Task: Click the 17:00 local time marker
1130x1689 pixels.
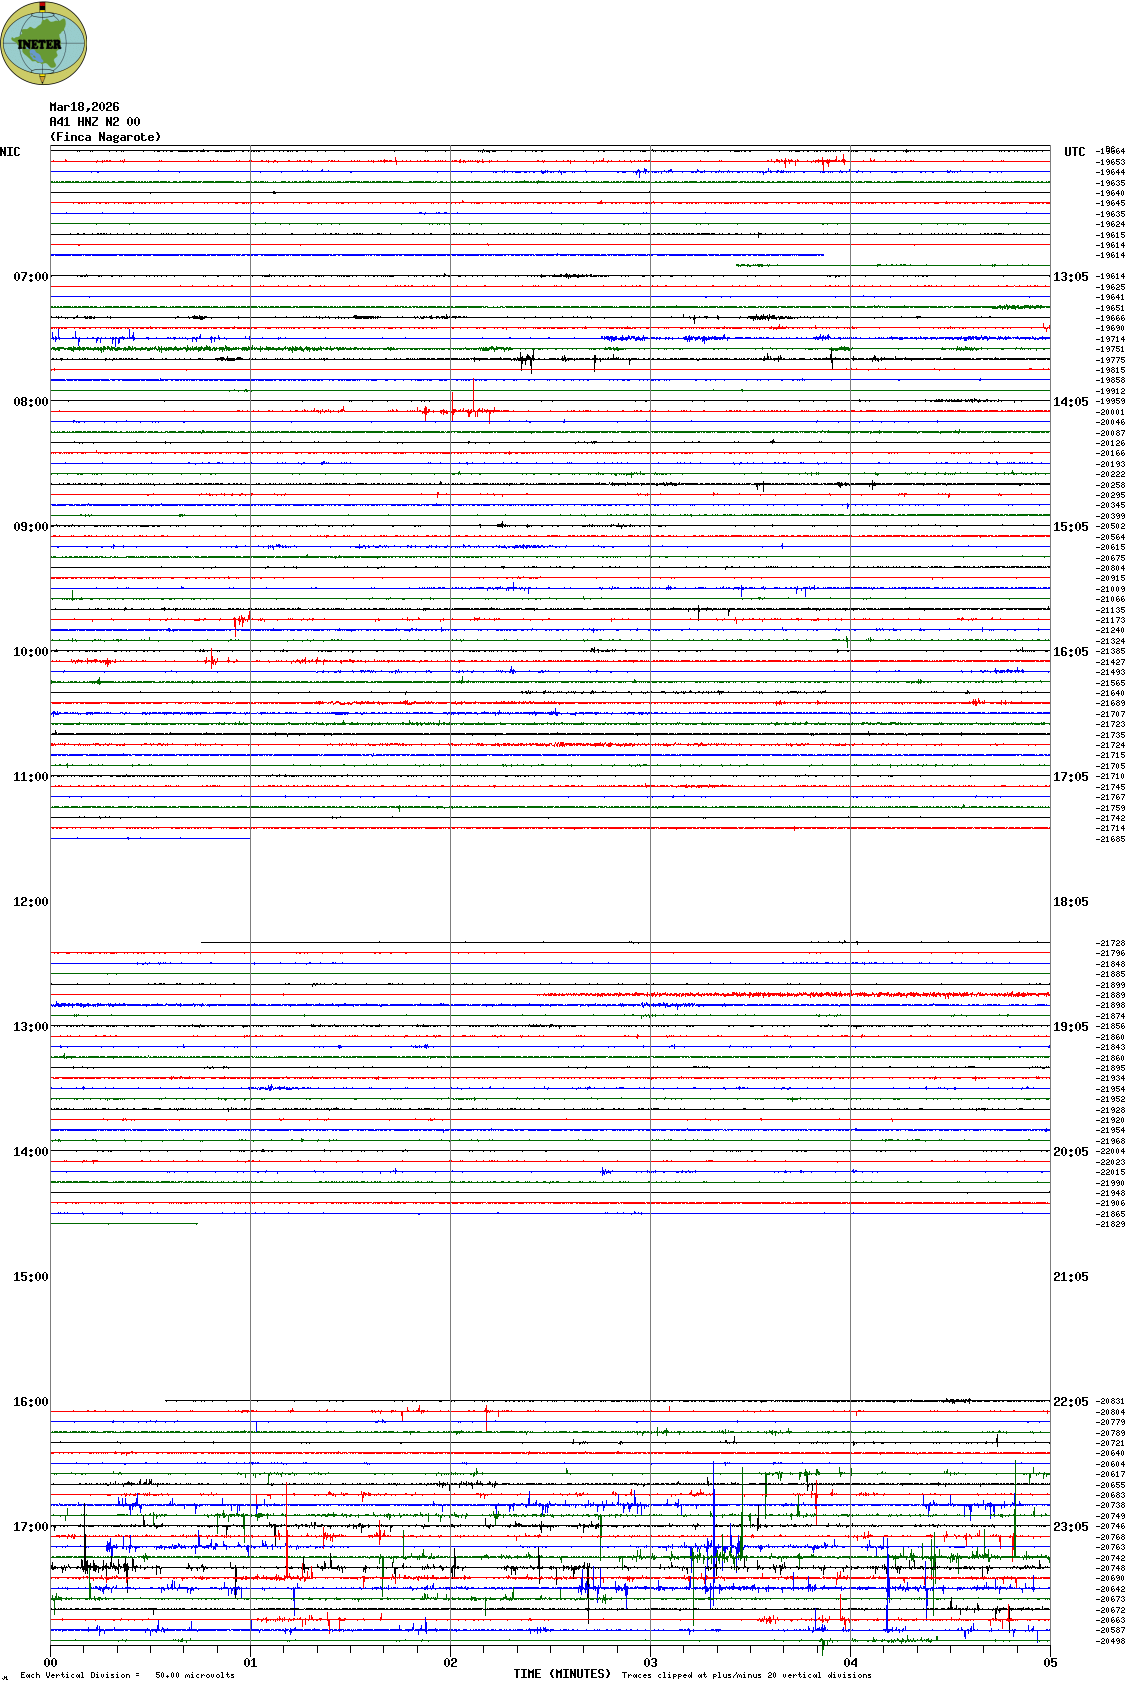Action: tap(30, 1527)
